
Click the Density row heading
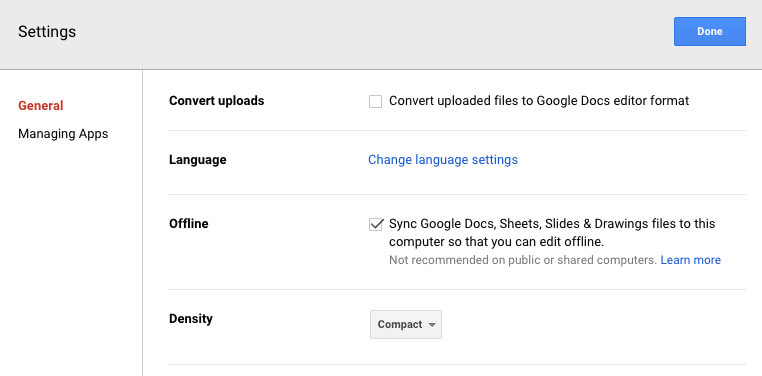tap(191, 319)
